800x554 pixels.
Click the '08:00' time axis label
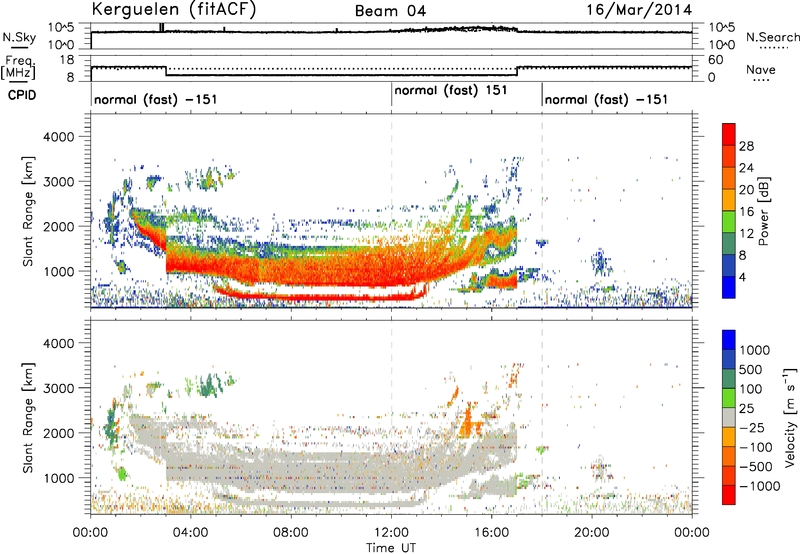click(x=291, y=533)
